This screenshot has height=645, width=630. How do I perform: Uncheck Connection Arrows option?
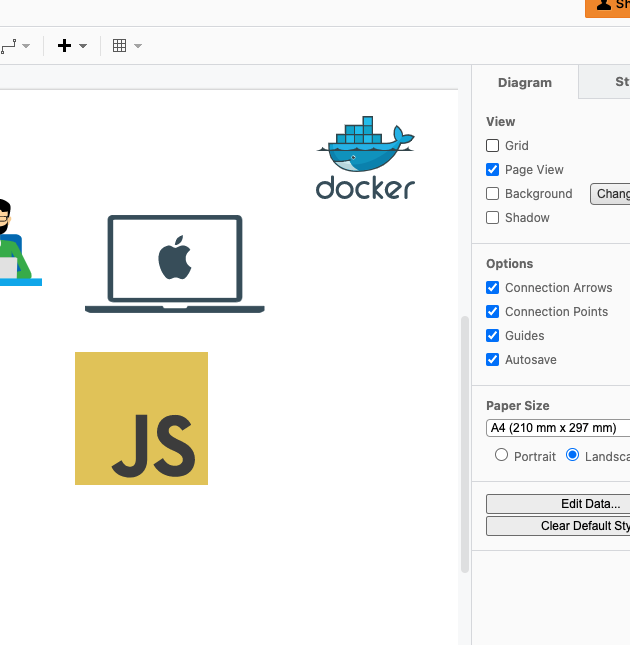[492, 288]
